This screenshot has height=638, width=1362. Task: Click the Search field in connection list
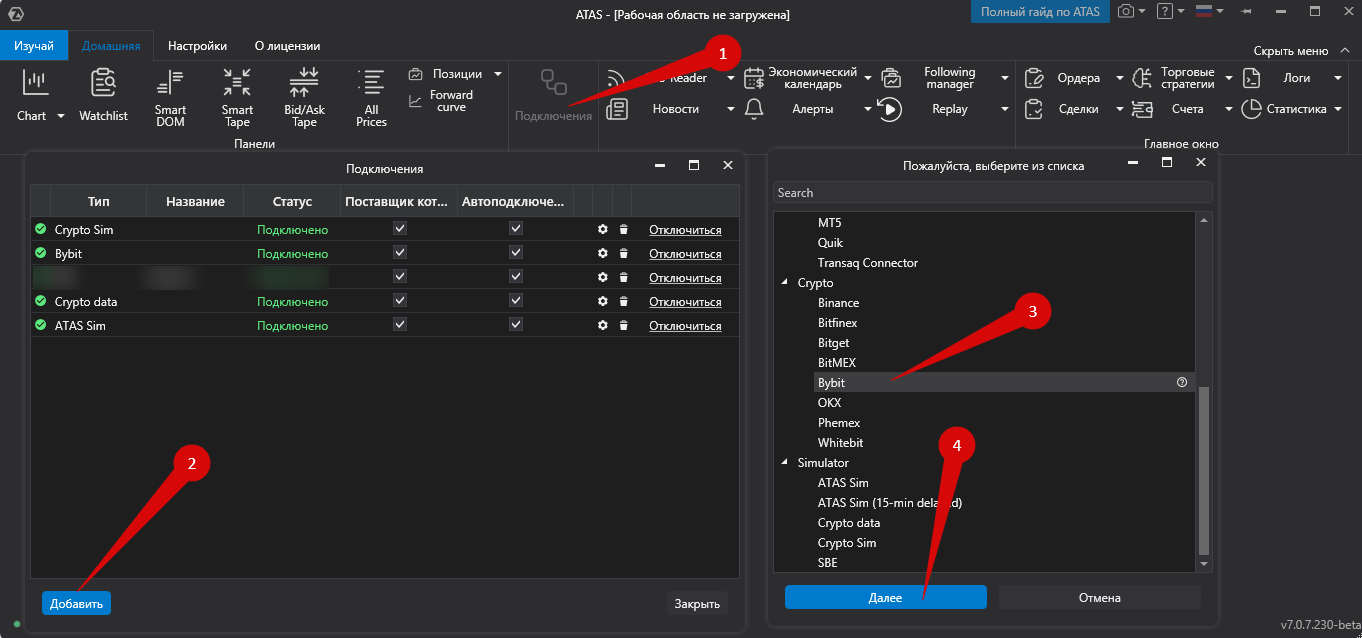[992, 192]
